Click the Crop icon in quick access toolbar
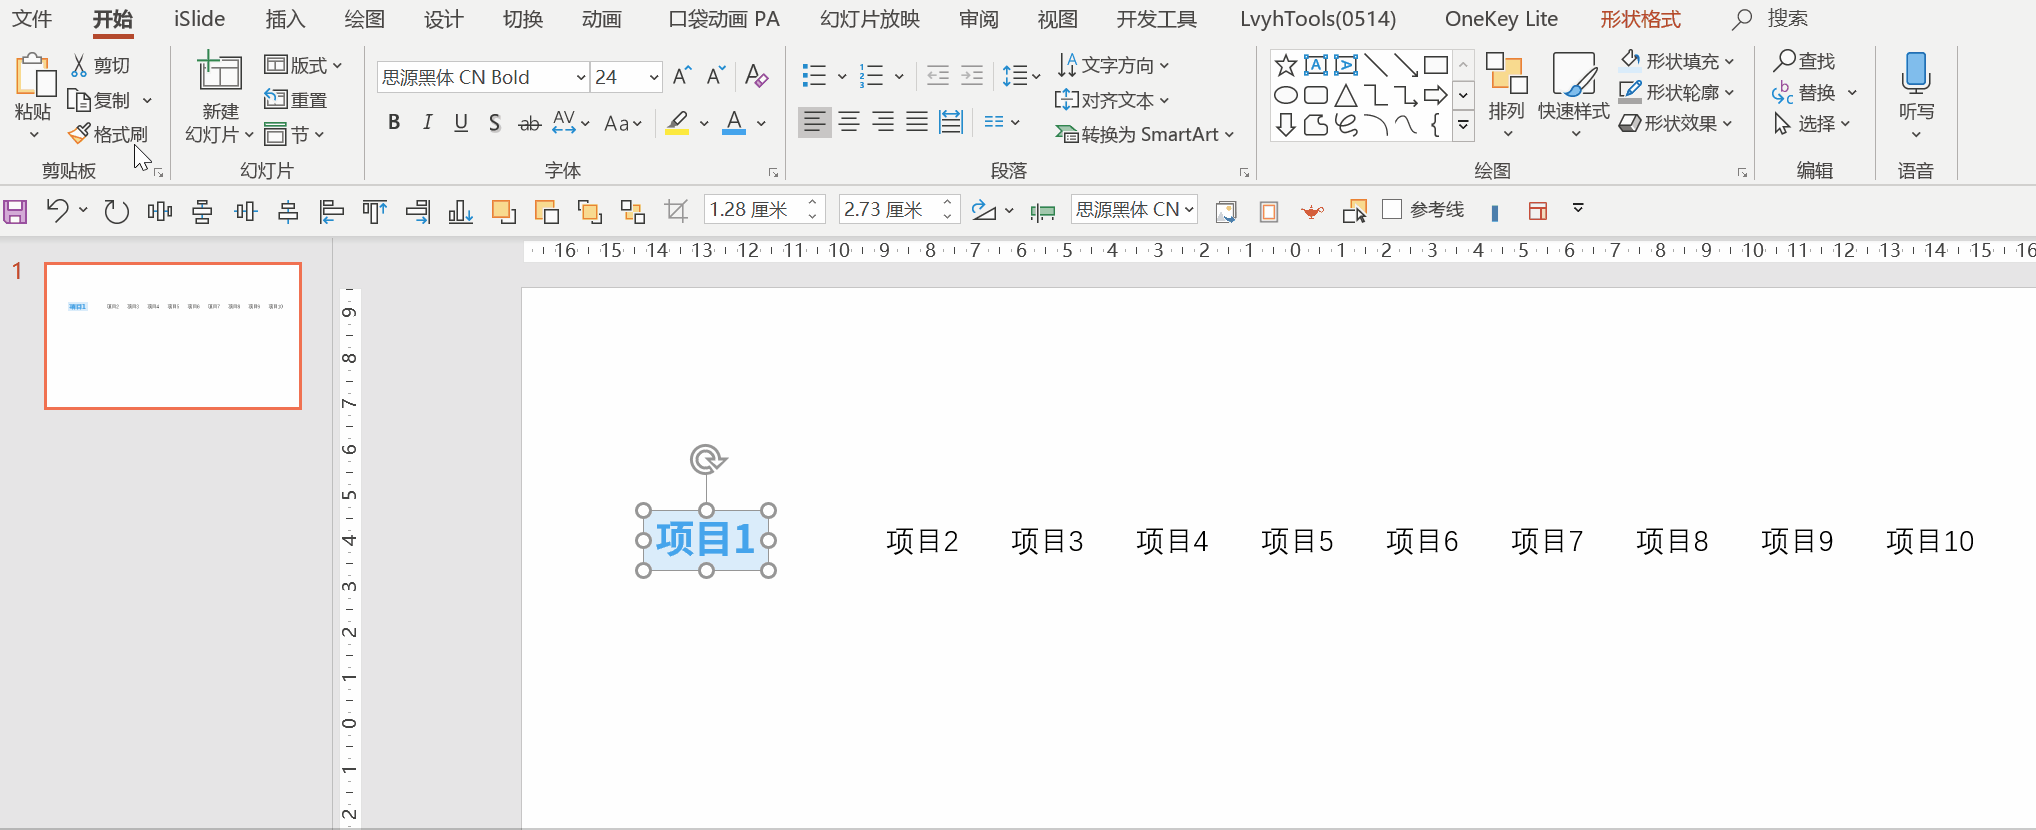This screenshot has width=2036, height=830. tap(677, 211)
